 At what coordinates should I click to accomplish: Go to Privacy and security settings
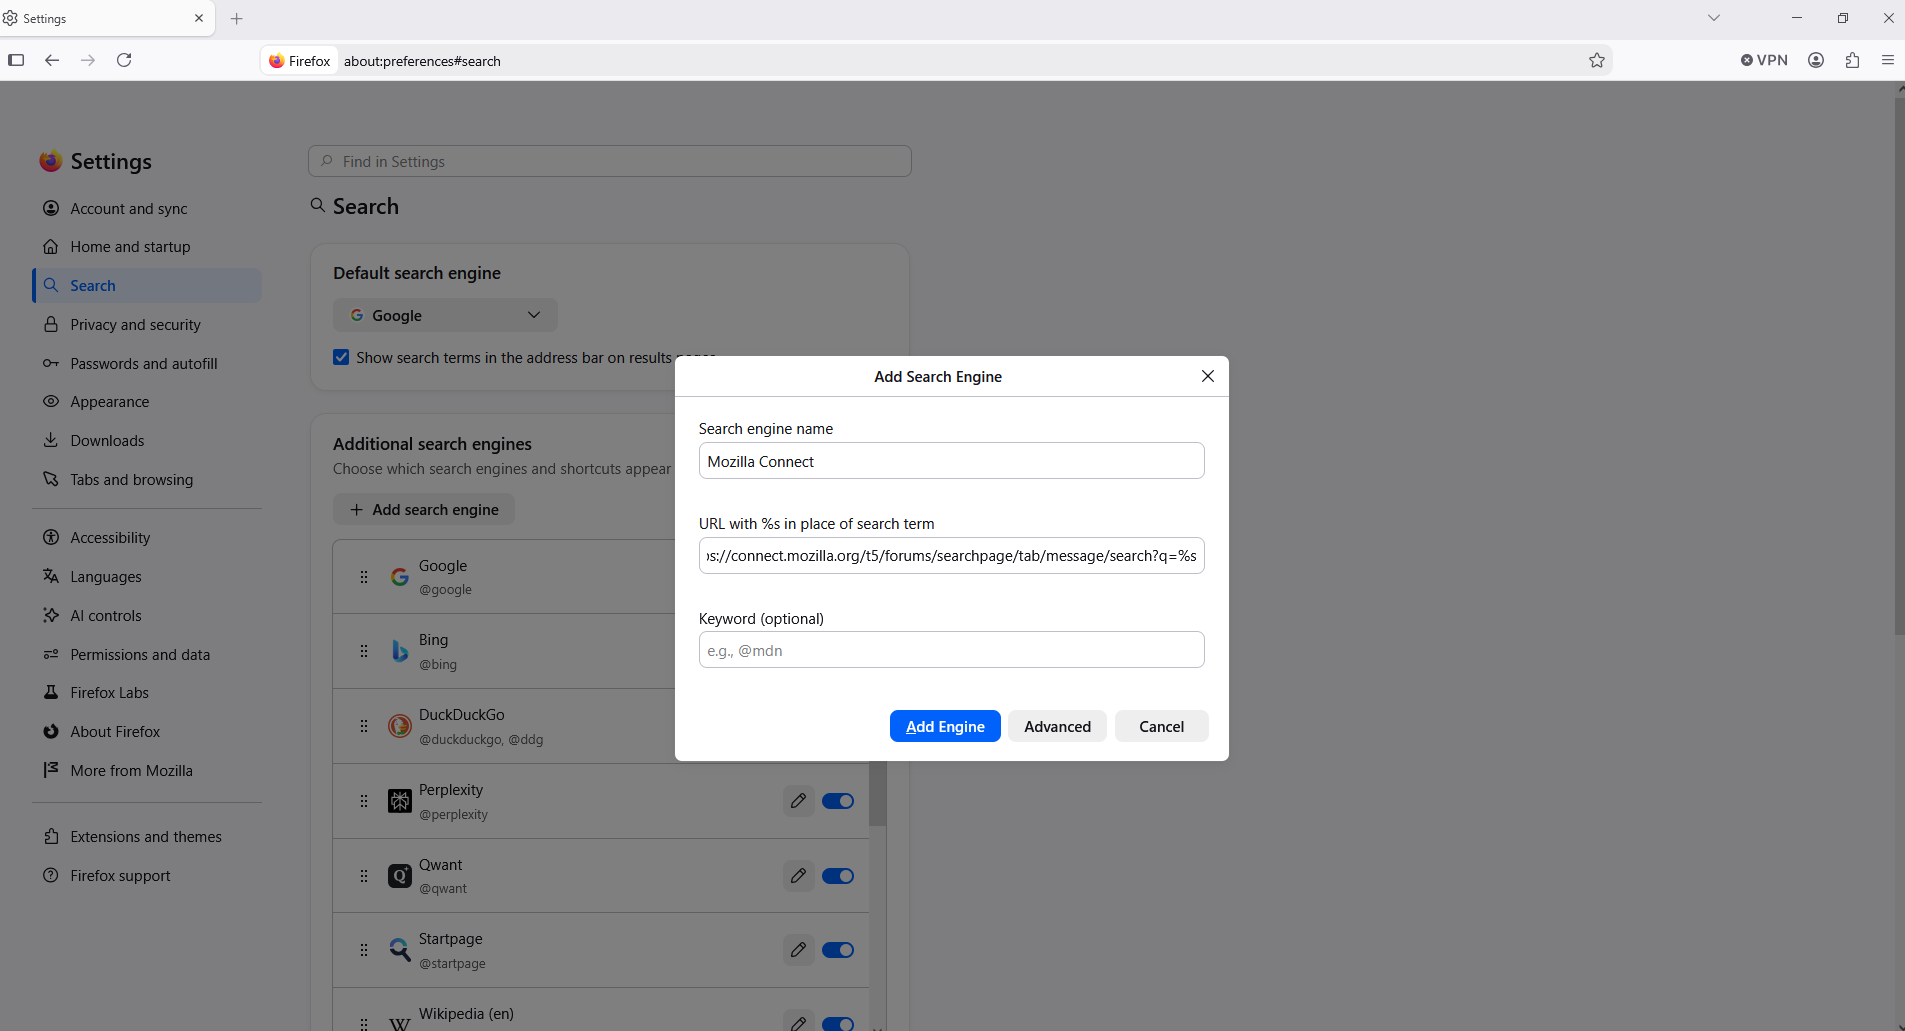coord(148,324)
